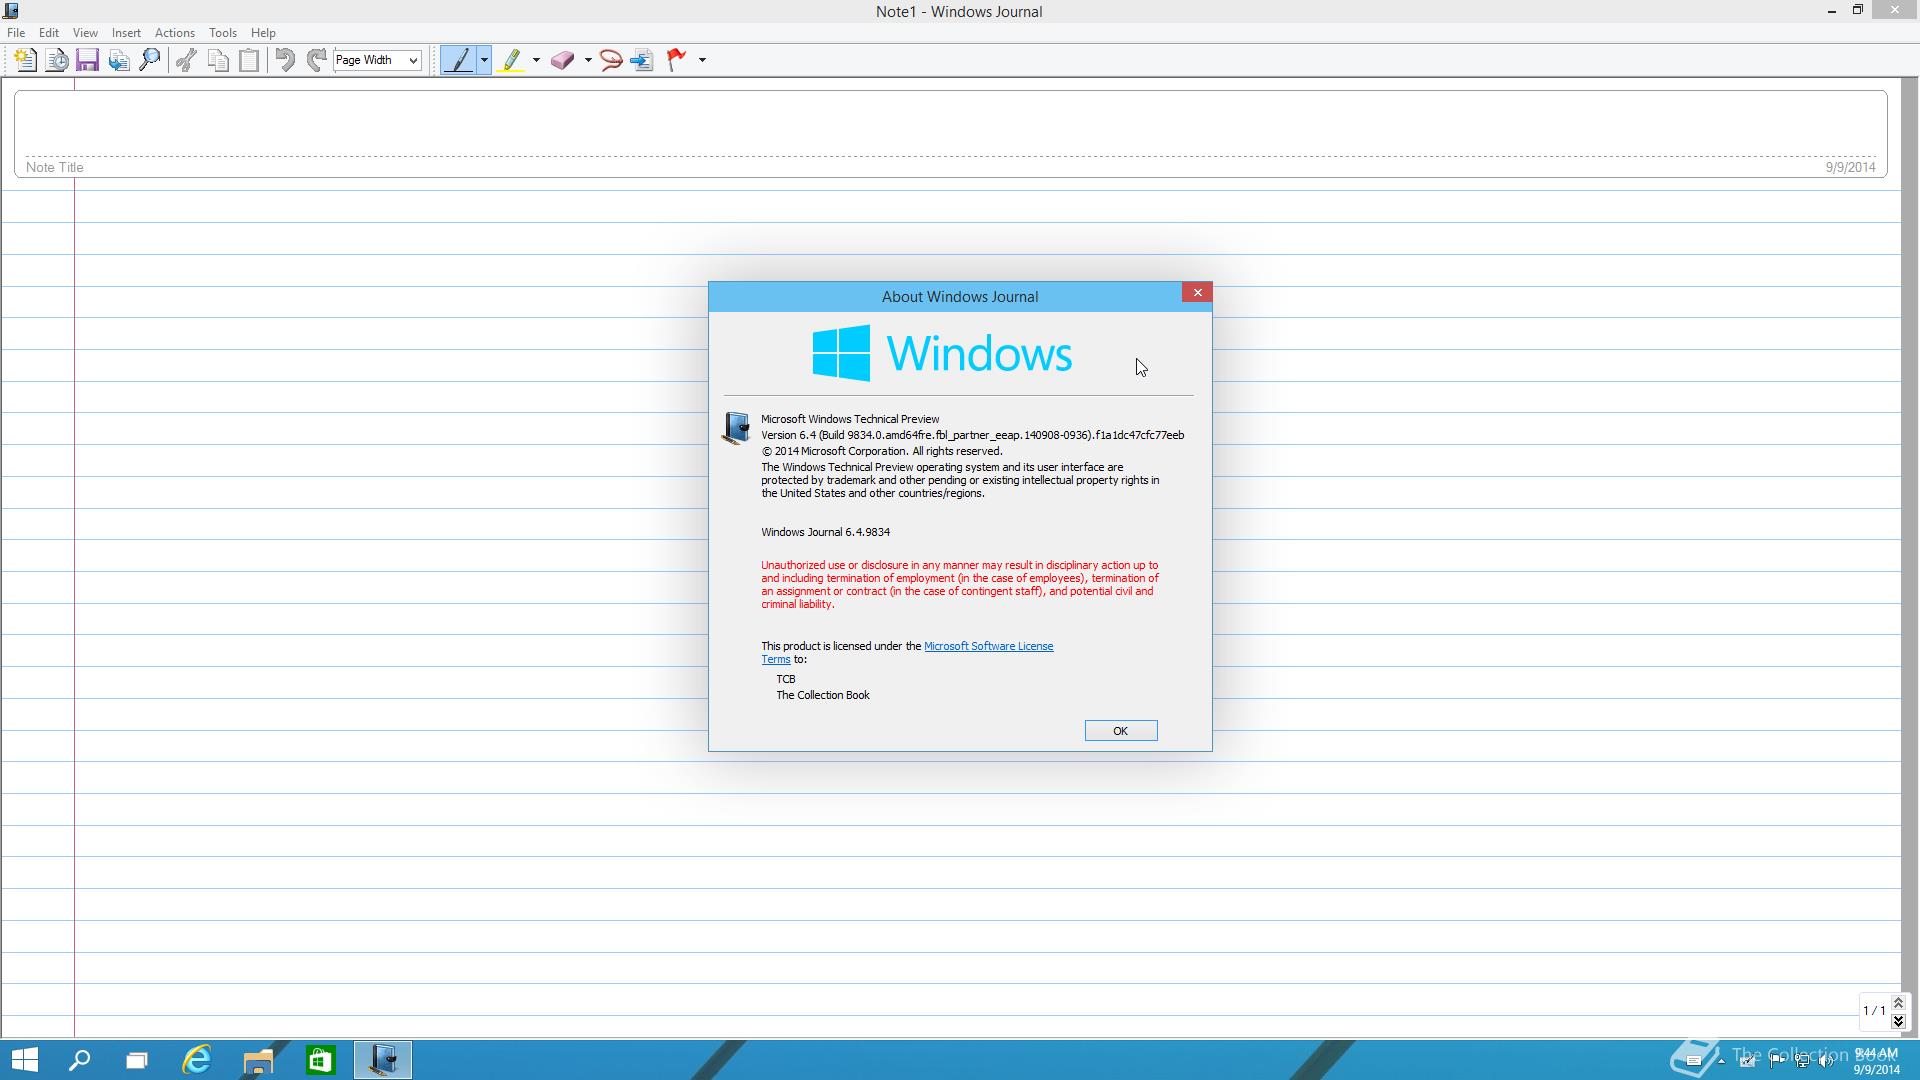1920x1080 pixels.
Task: Click the Paste clipboard icon
Action: (249, 60)
